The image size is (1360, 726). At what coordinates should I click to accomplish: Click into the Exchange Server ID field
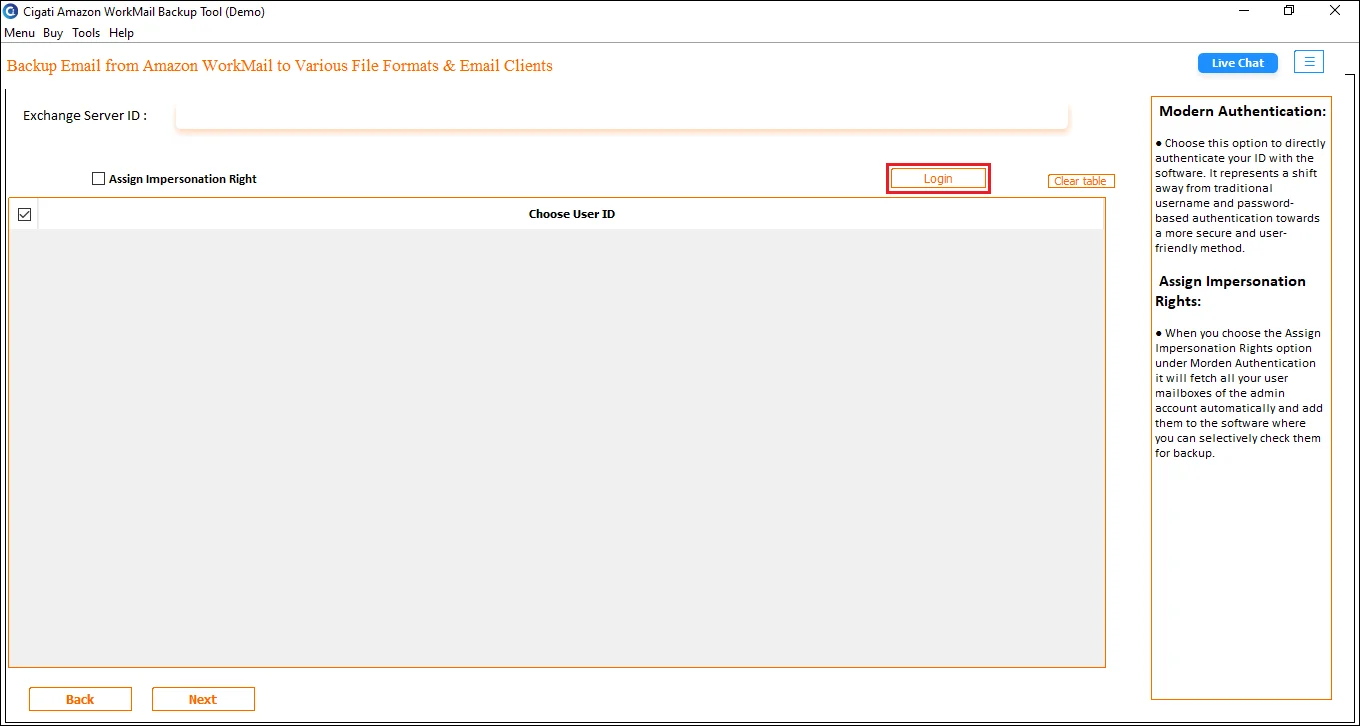622,116
